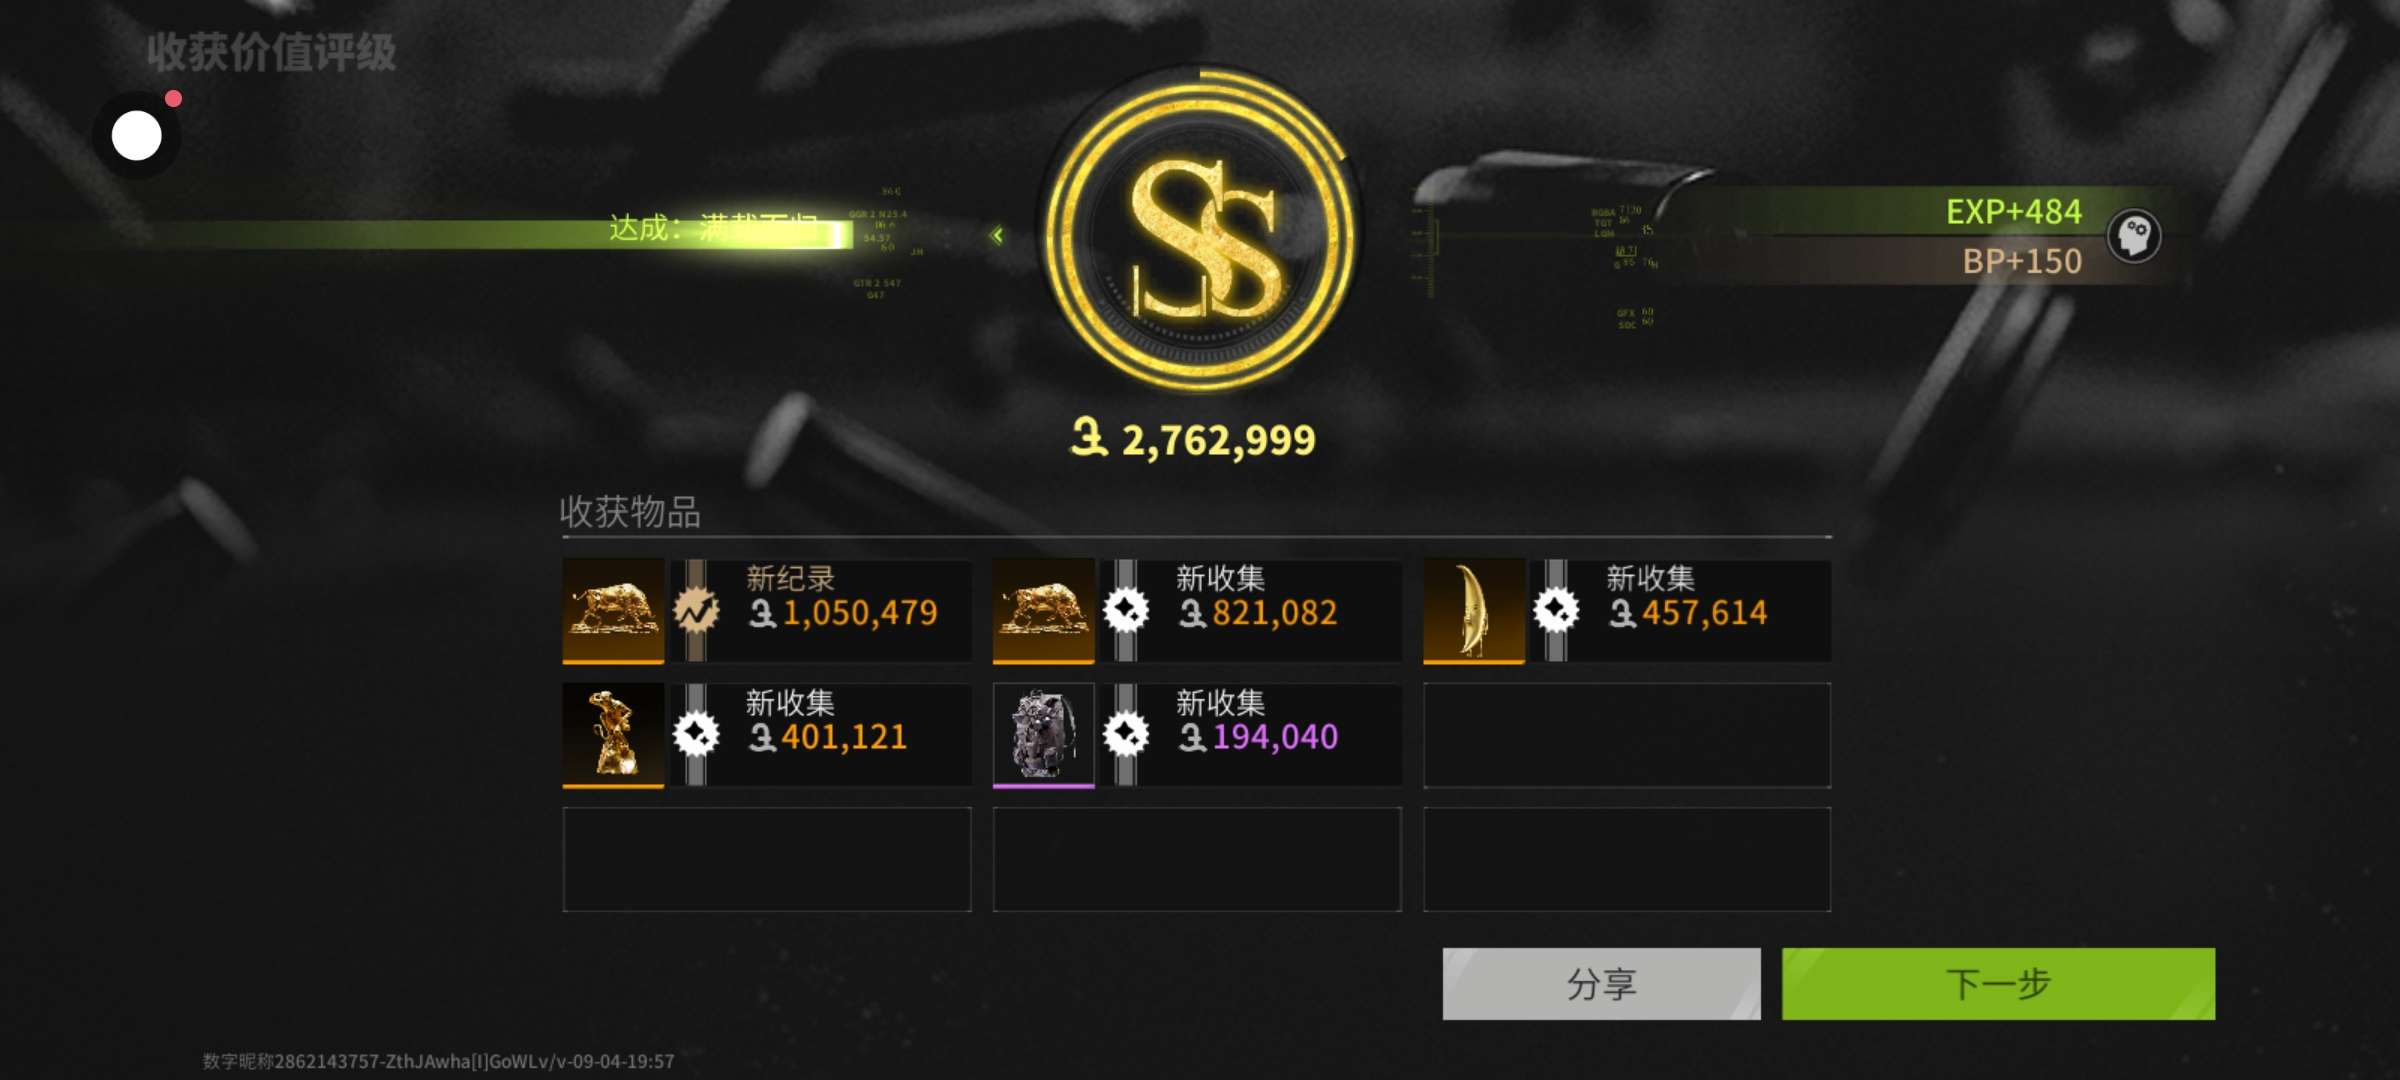The width and height of the screenshot is (2400, 1080).
Task: Click the BP+150 reward bar
Action: click(x=1920, y=261)
